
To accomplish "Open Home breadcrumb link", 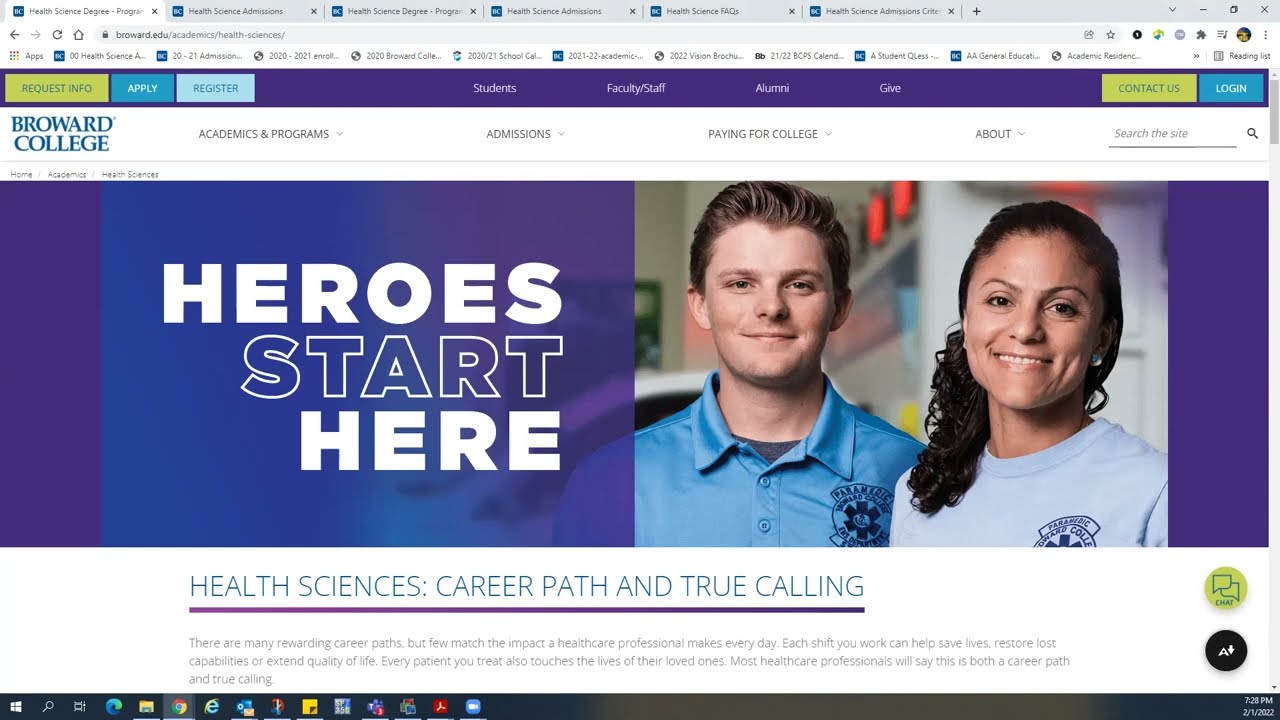I will coord(21,175).
